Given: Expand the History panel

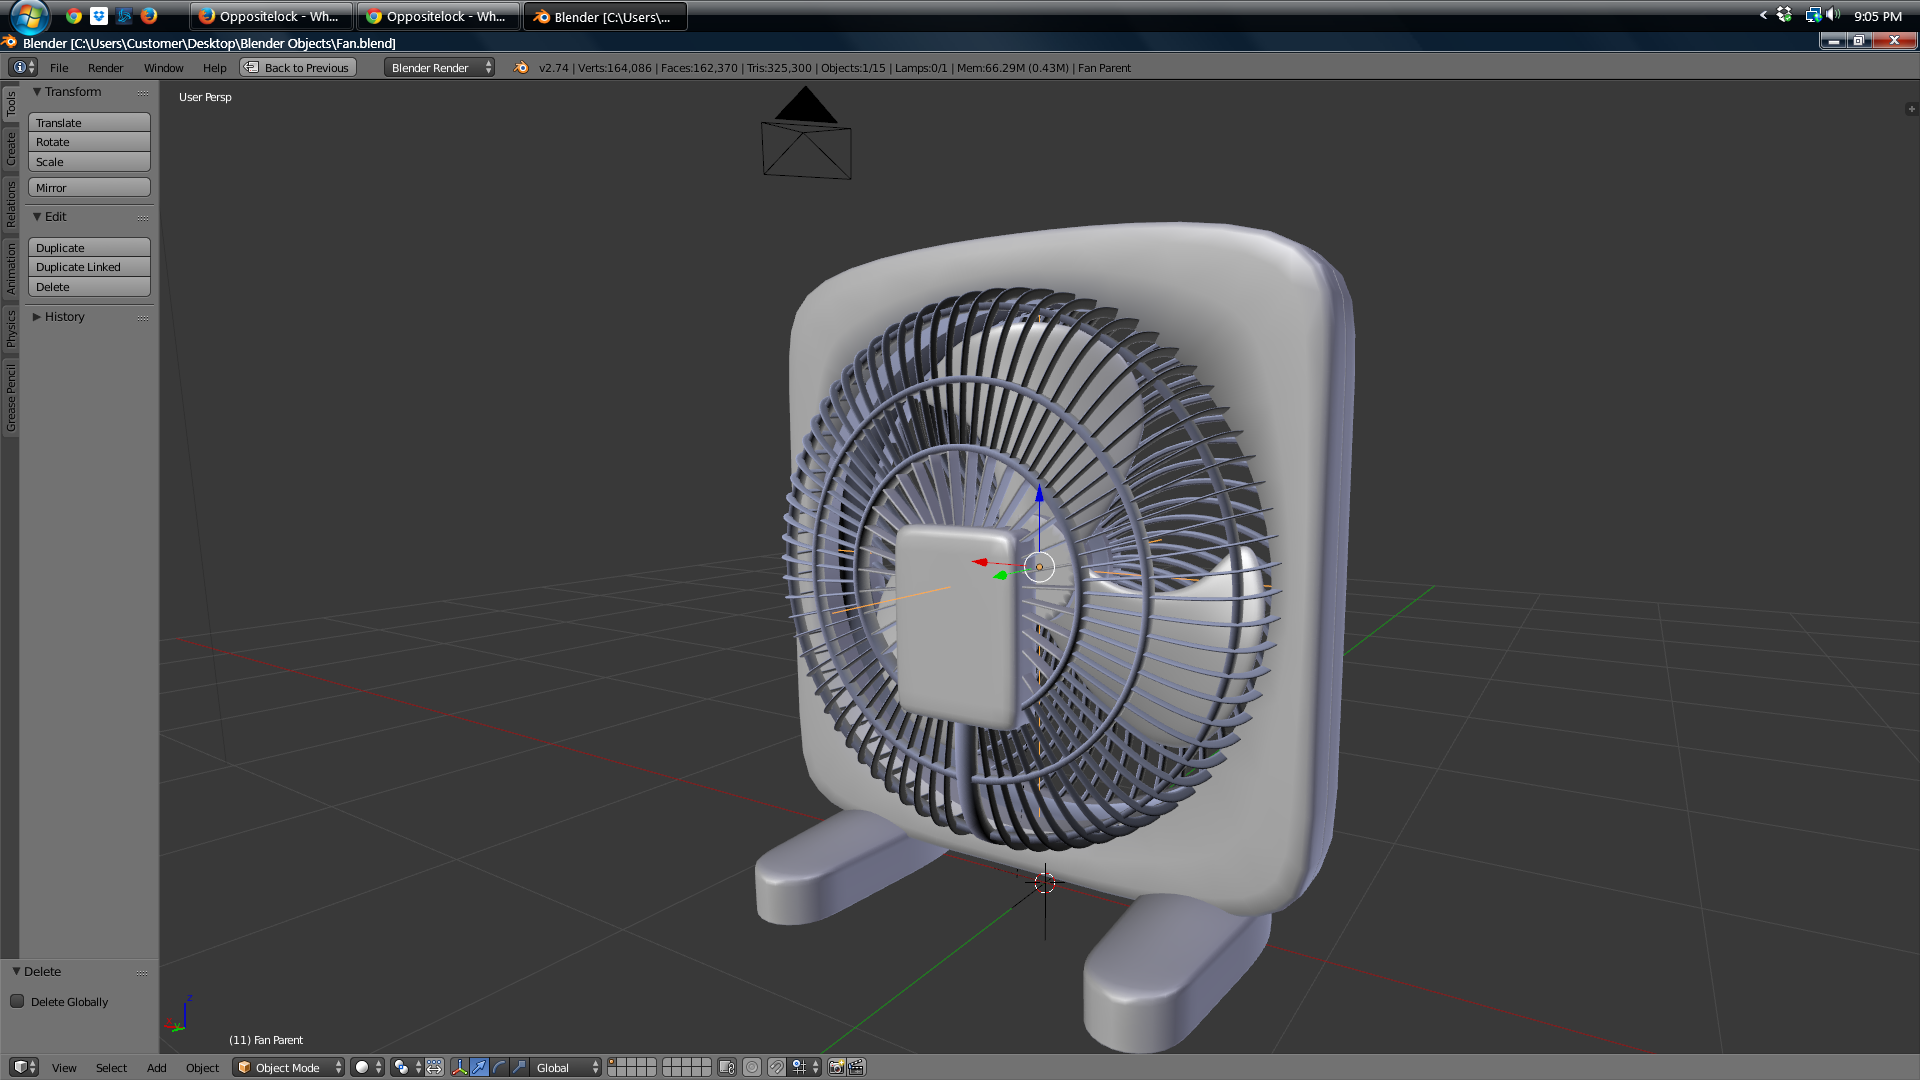Looking at the screenshot, I should point(37,316).
